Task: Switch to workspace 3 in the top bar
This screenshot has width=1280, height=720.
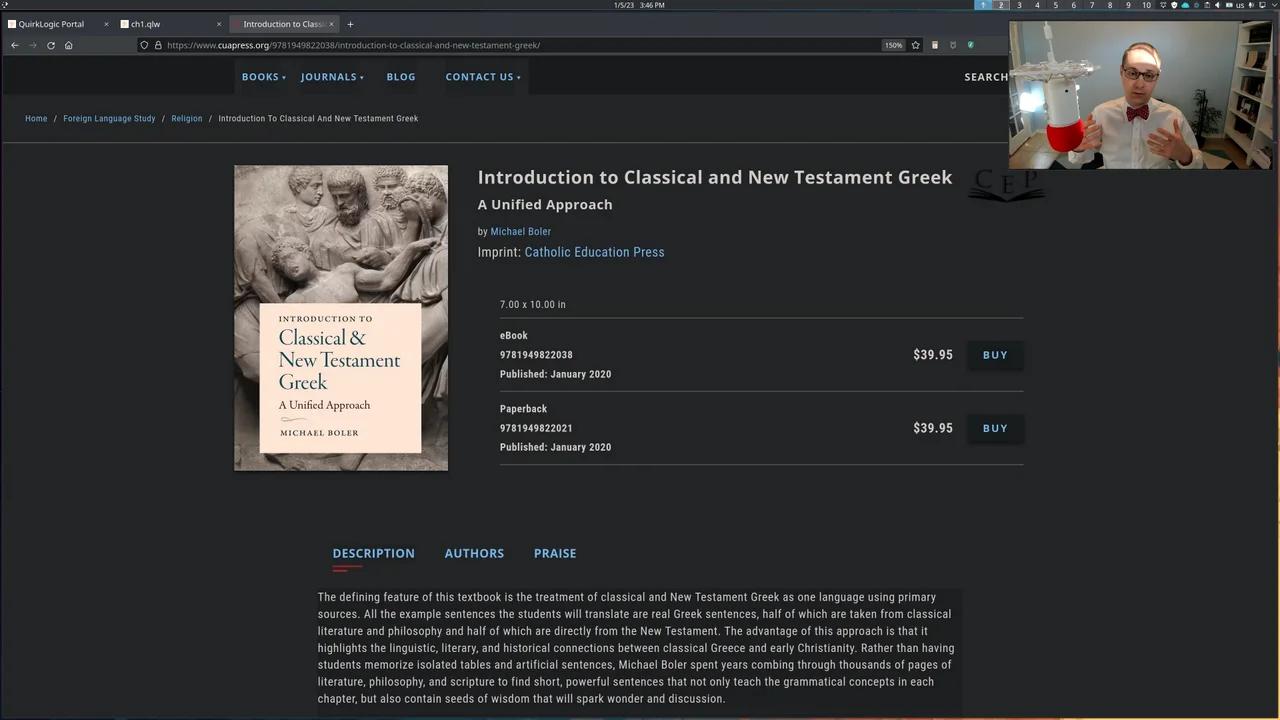Action: click(x=1019, y=5)
